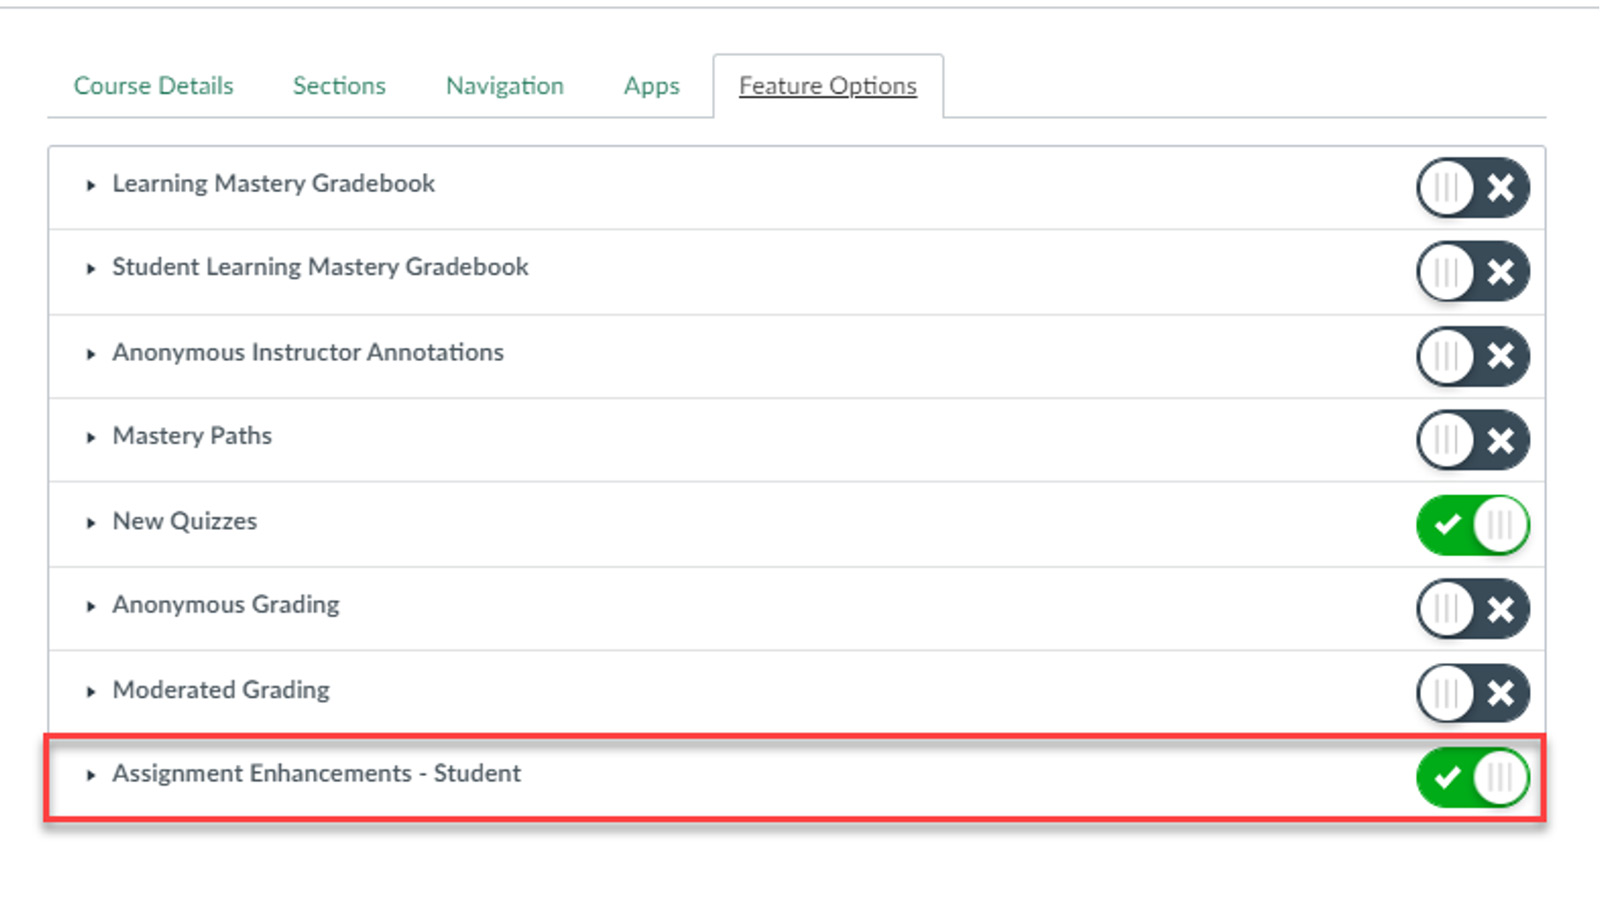Disable Assignment Enhancements - Student toggle
Screen dimensions: 1600x903
tap(1472, 777)
